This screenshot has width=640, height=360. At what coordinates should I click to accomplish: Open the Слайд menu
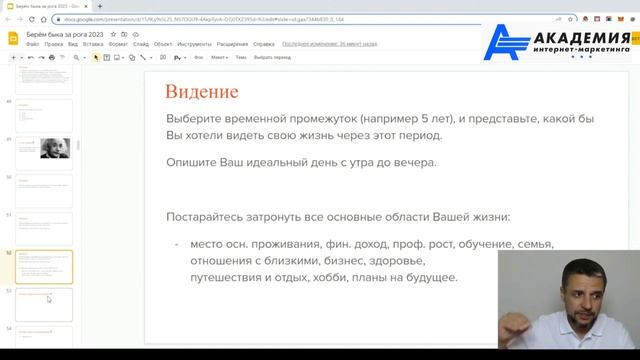[x=141, y=44]
